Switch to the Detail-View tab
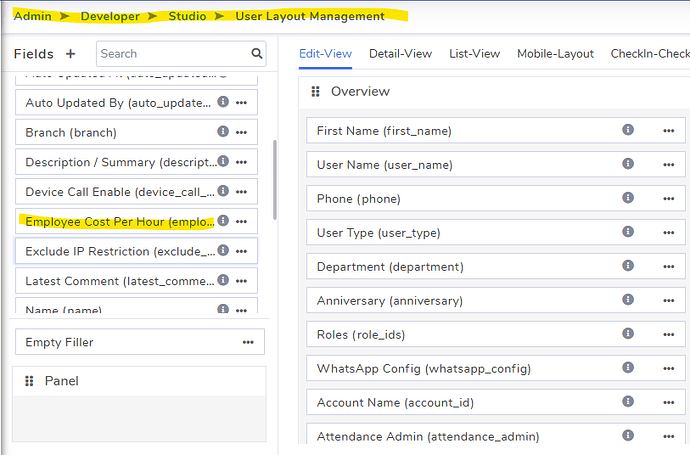Image resolution: width=690 pixels, height=455 pixels. tap(400, 54)
